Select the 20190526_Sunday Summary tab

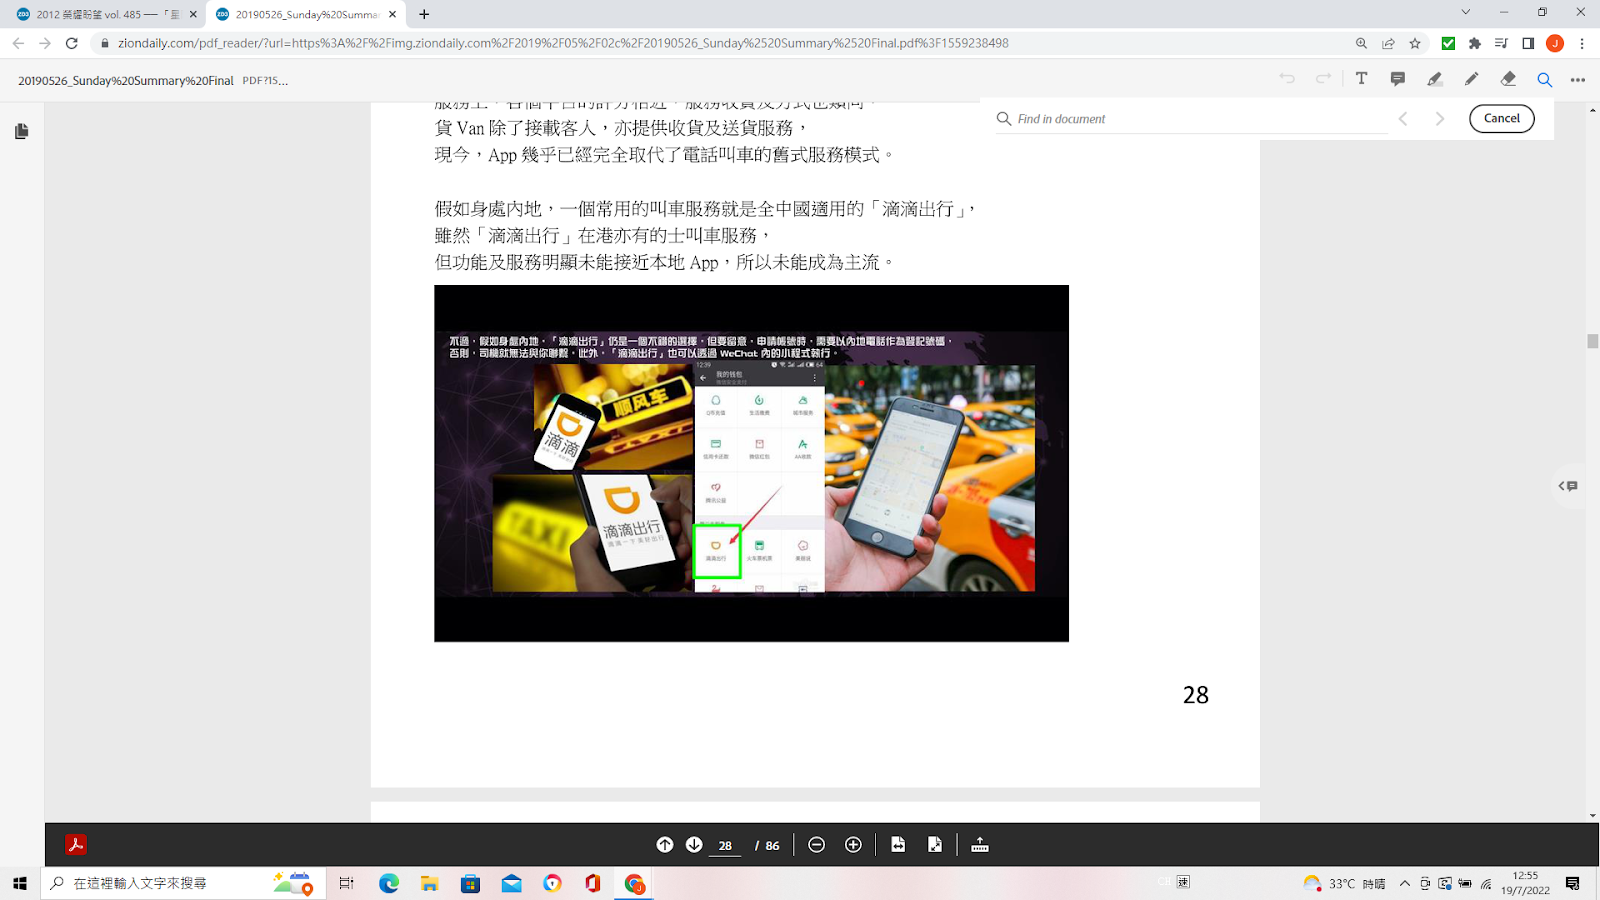tap(305, 14)
